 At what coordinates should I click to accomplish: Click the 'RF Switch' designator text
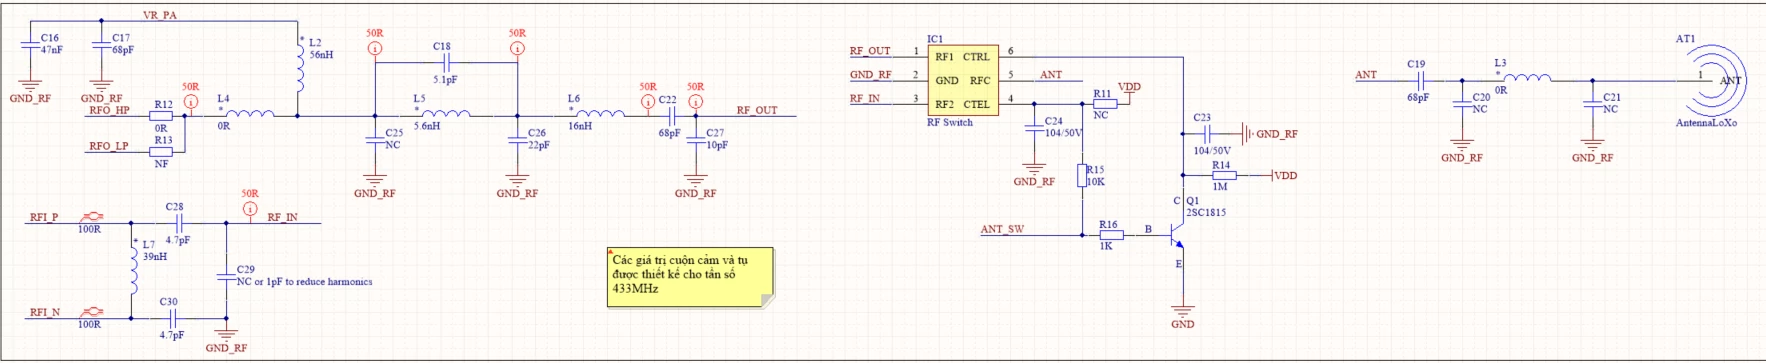click(x=950, y=122)
